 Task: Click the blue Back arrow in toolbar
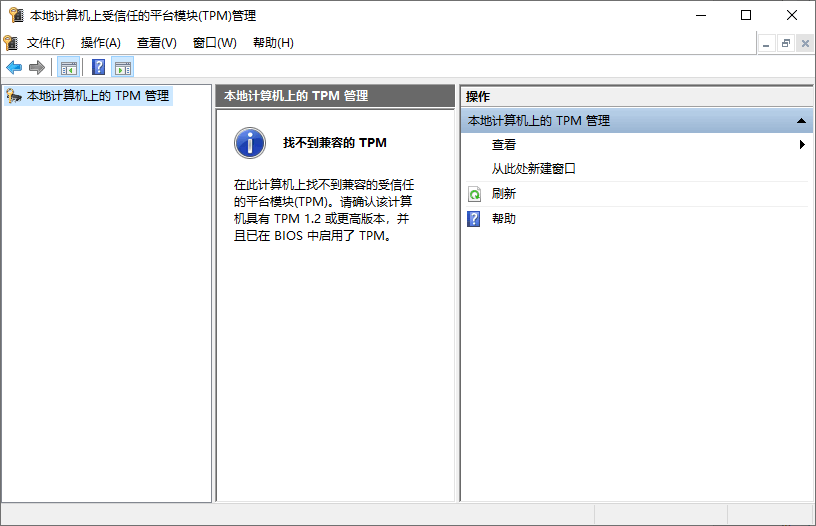point(14,67)
